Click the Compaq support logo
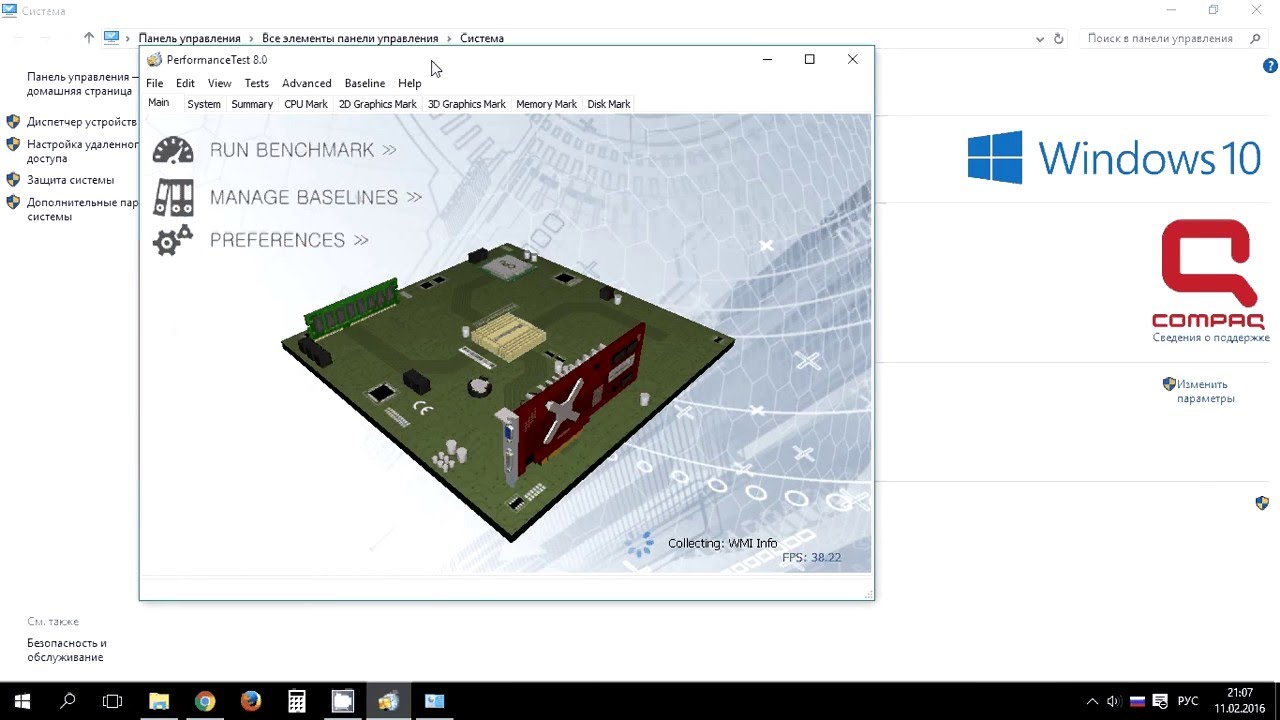Viewport: 1280px width, 720px height. tap(1208, 275)
